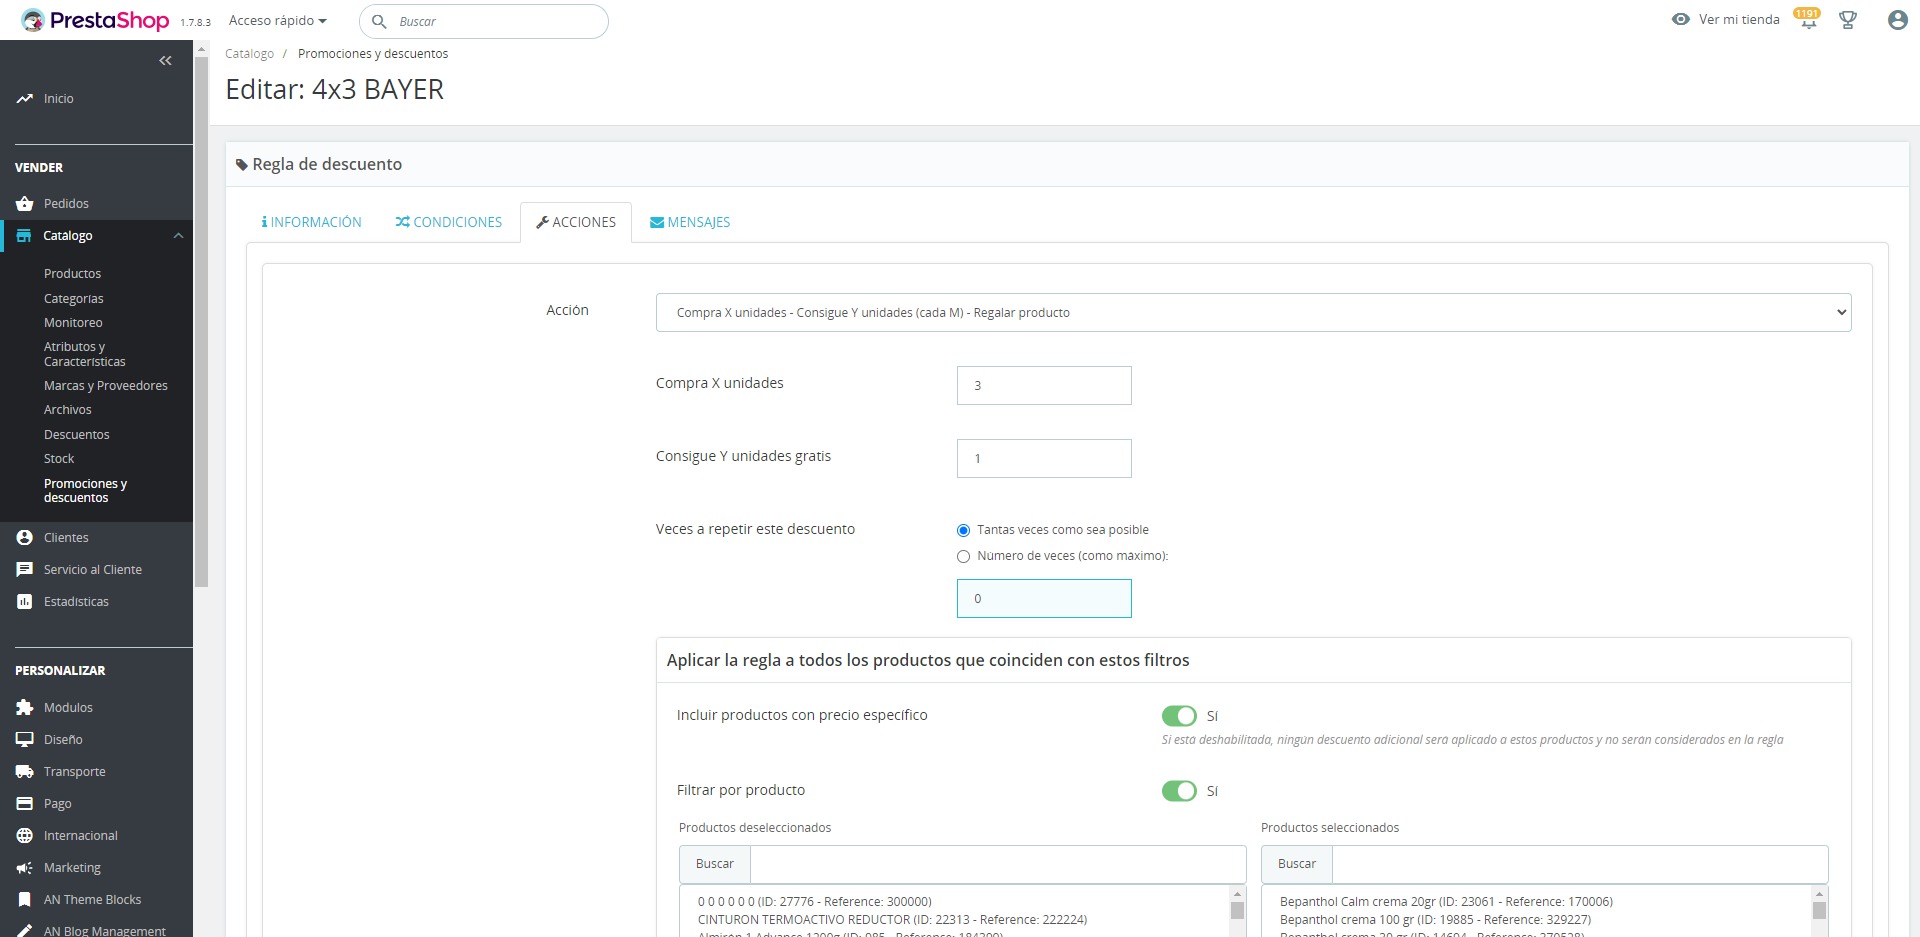This screenshot has height=937, width=1920.
Task: Click search field for Productos deseleccionados
Action: tap(998, 865)
